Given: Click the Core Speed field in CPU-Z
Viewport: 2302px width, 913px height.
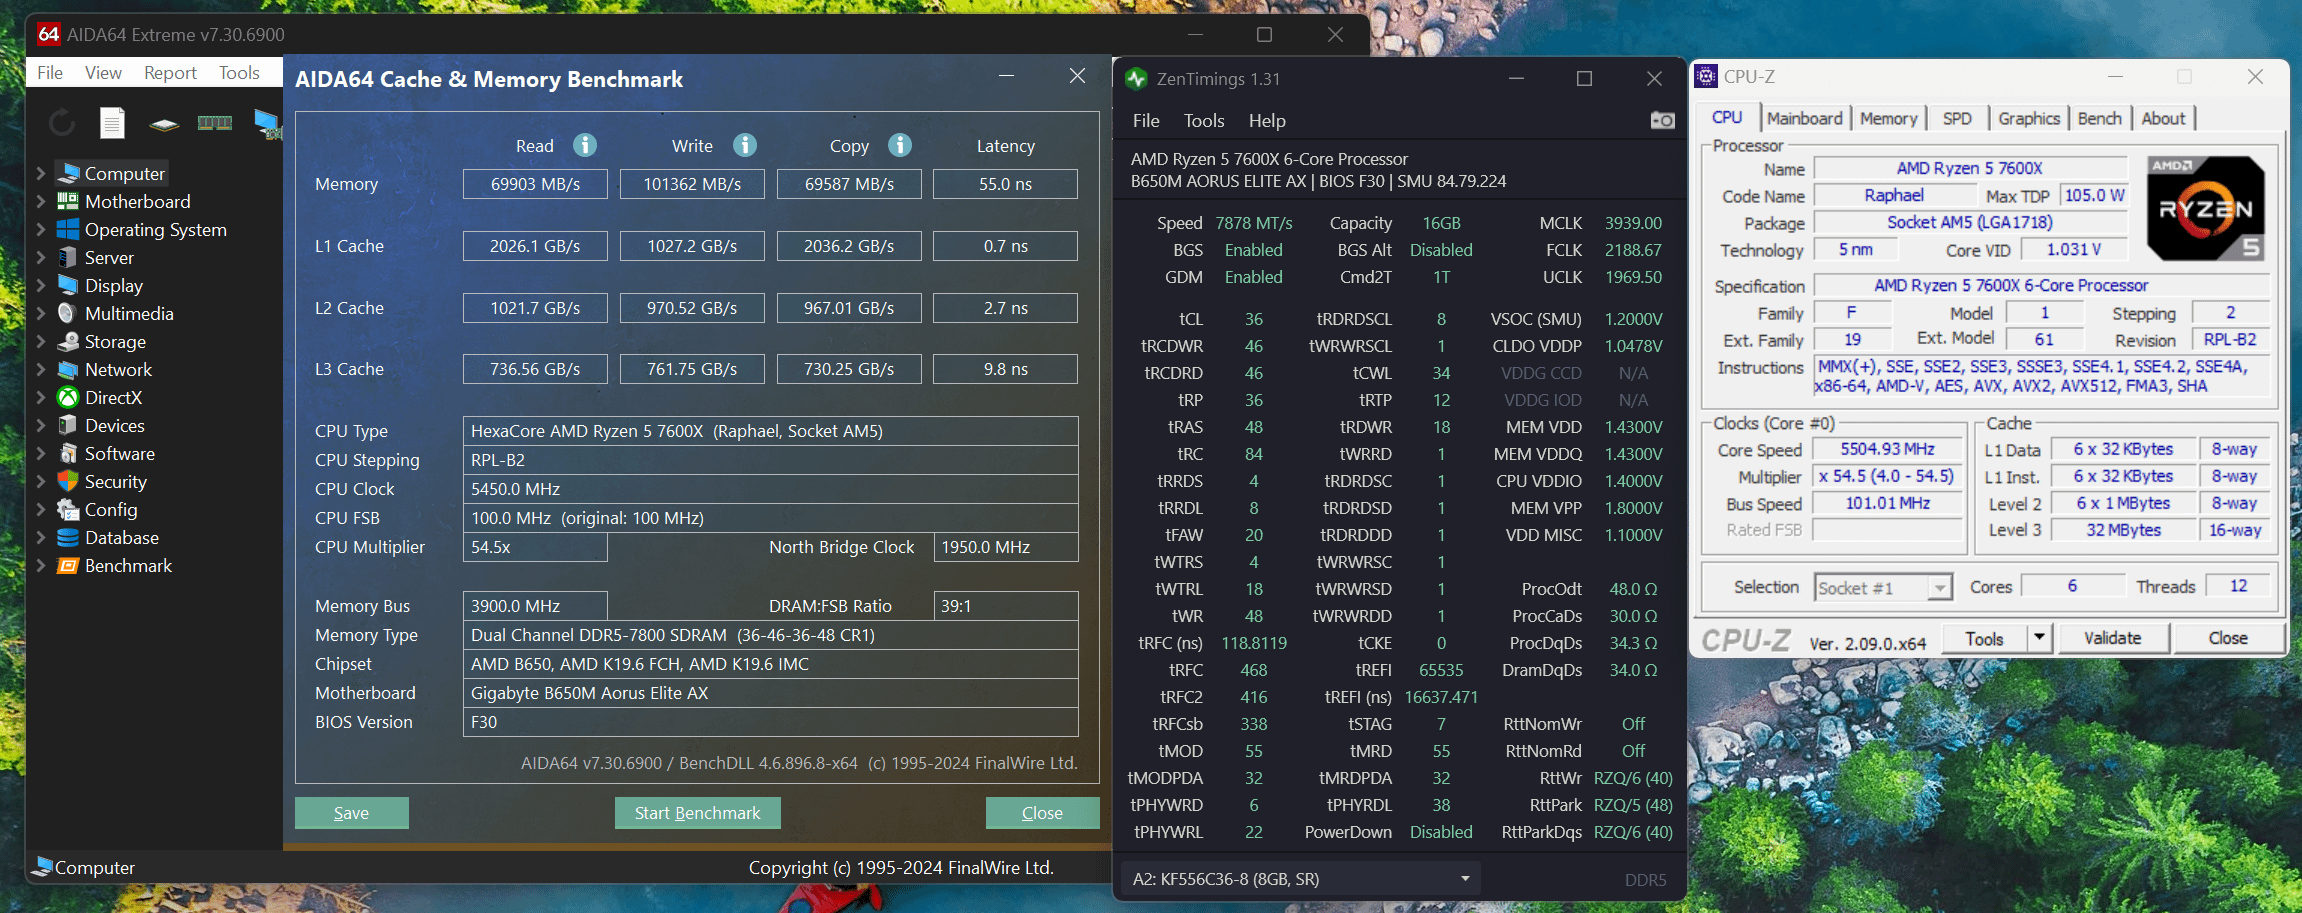Looking at the screenshot, I should point(1887,450).
